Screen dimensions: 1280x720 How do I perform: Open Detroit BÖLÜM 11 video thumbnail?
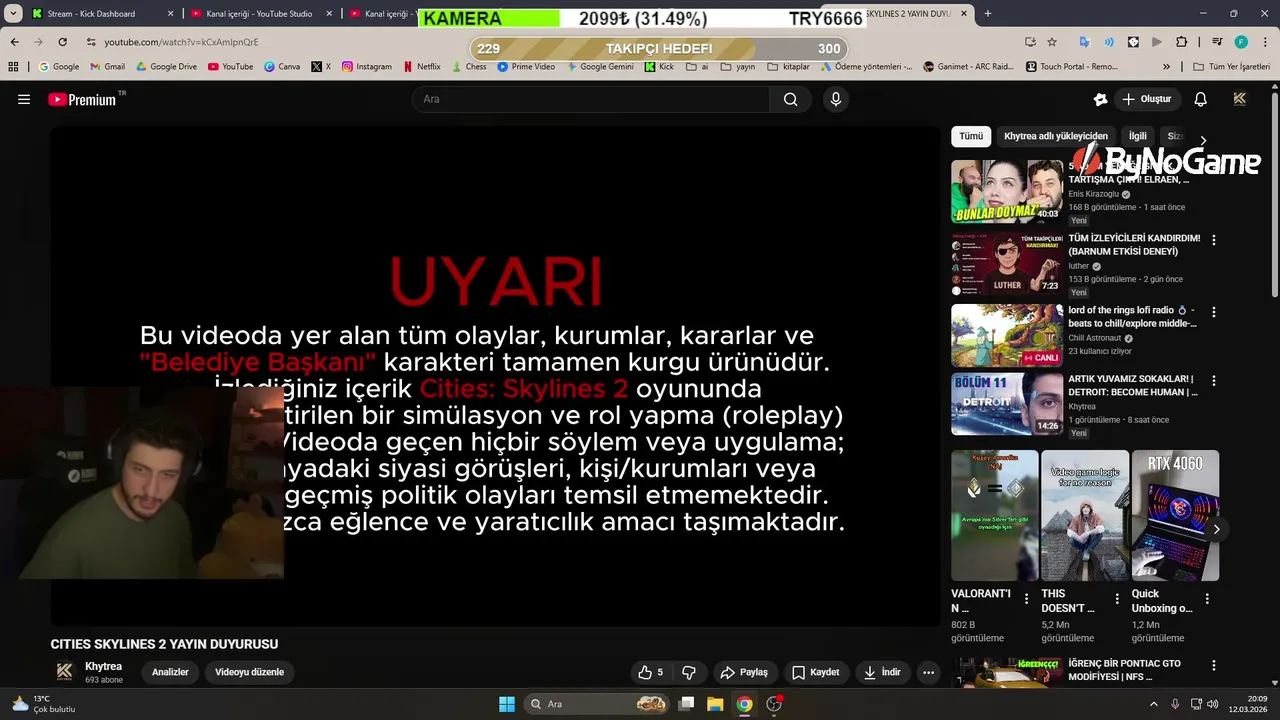(x=1007, y=404)
